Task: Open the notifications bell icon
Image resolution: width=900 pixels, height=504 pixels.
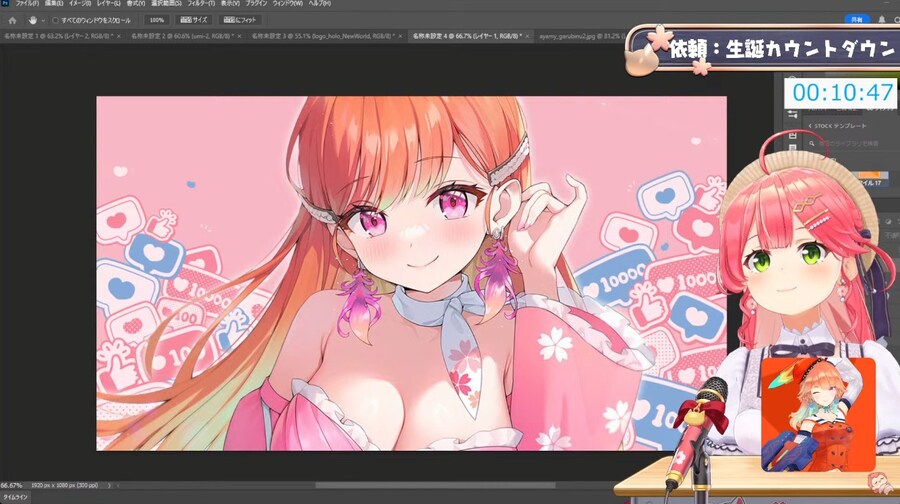Action: click(x=882, y=20)
